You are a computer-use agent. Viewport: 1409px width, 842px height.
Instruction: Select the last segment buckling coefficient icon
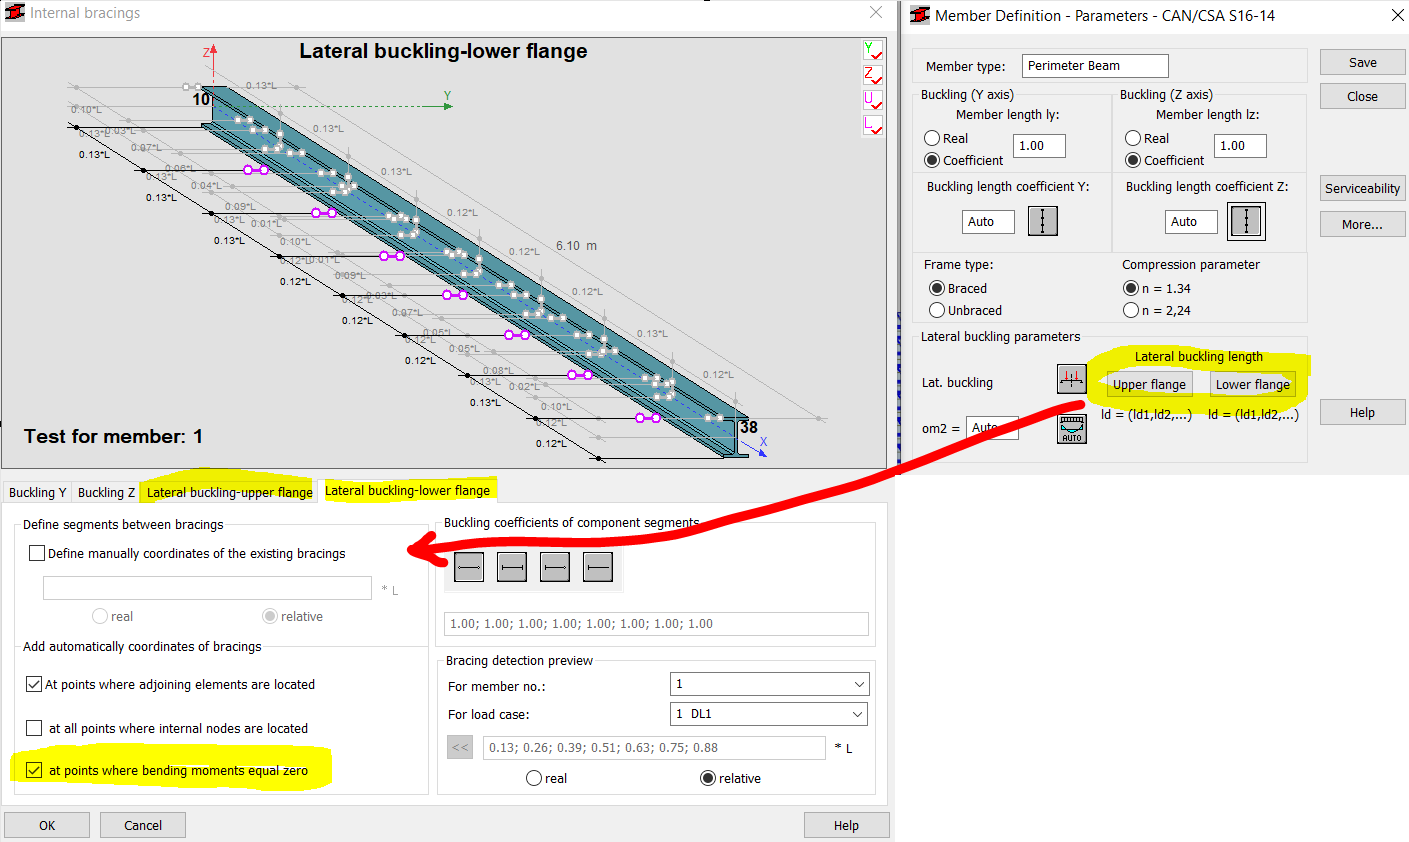pos(598,567)
